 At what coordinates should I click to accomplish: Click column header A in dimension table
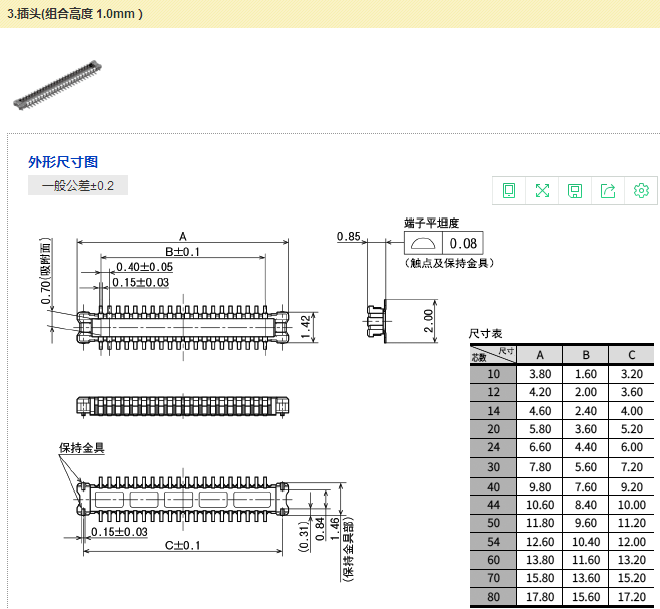[540, 355]
